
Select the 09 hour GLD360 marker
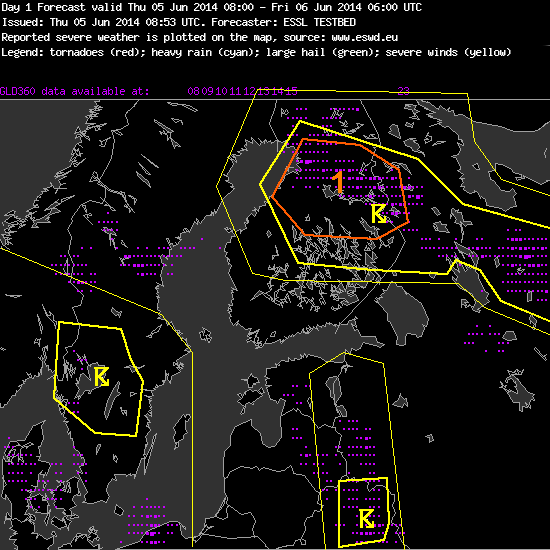click(207, 91)
